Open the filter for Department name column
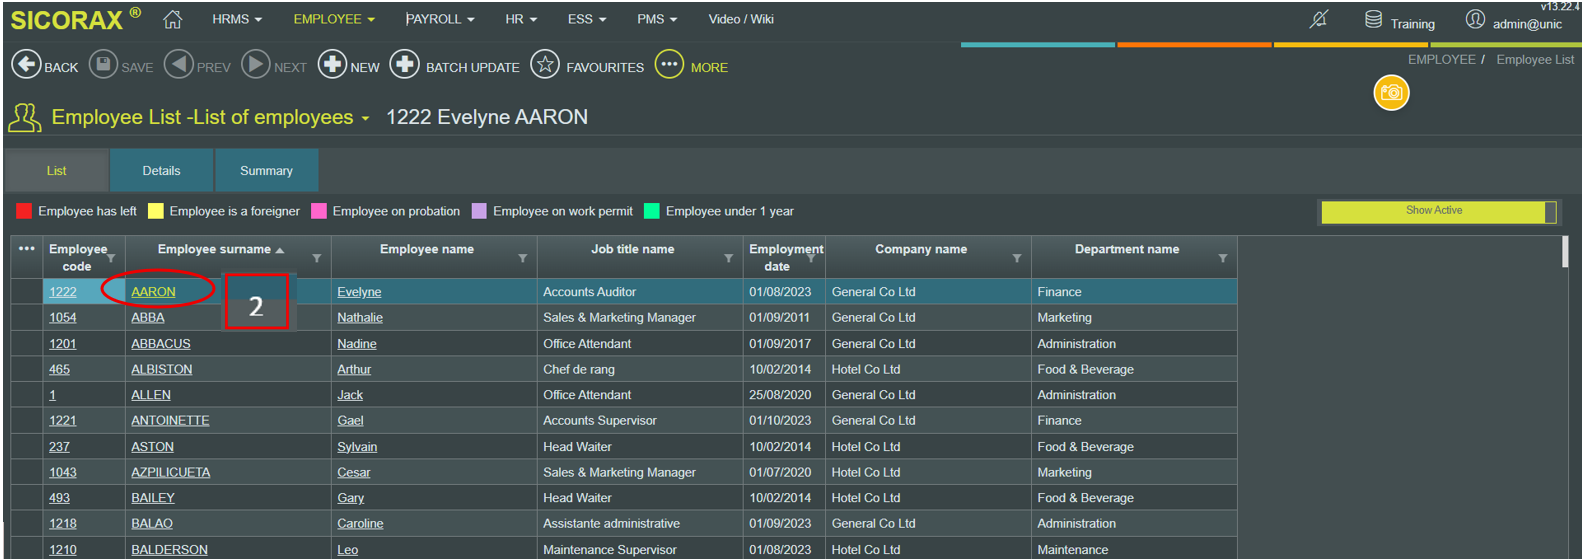This screenshot has height=560, width=1582. coord(1222,259)
